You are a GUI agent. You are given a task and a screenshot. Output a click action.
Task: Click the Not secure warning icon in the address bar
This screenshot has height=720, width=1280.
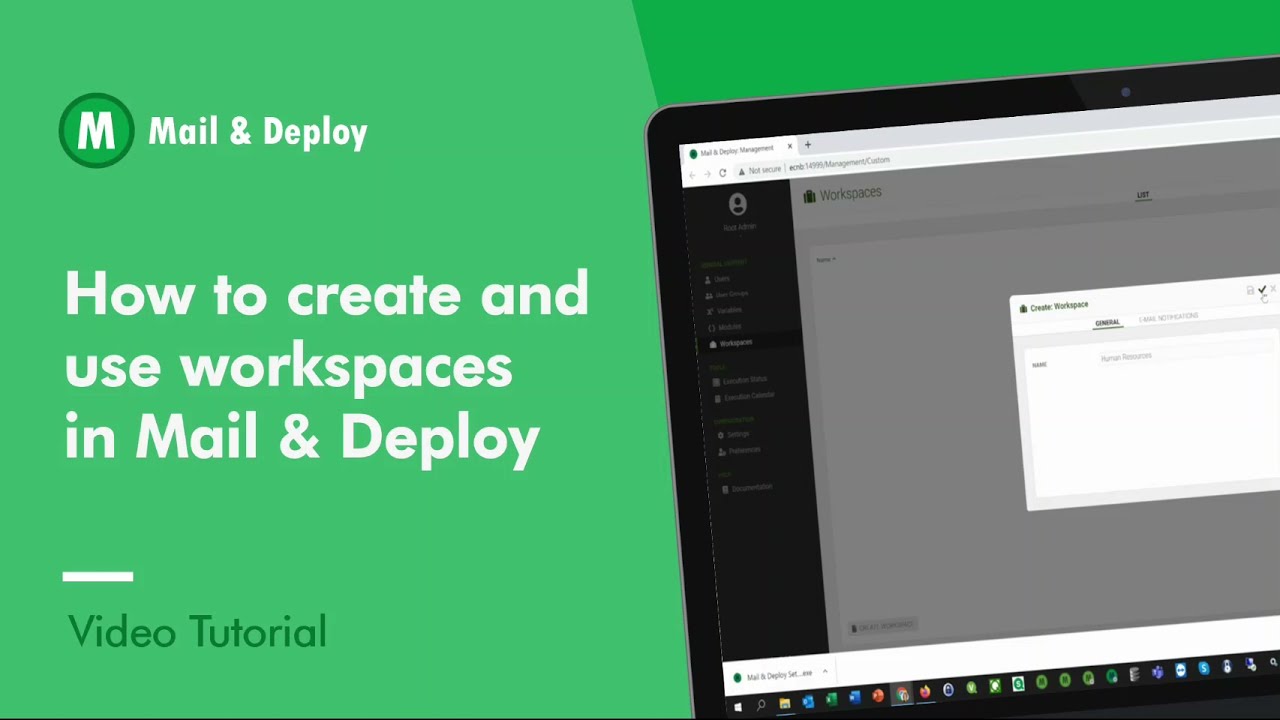coord(741,171)
